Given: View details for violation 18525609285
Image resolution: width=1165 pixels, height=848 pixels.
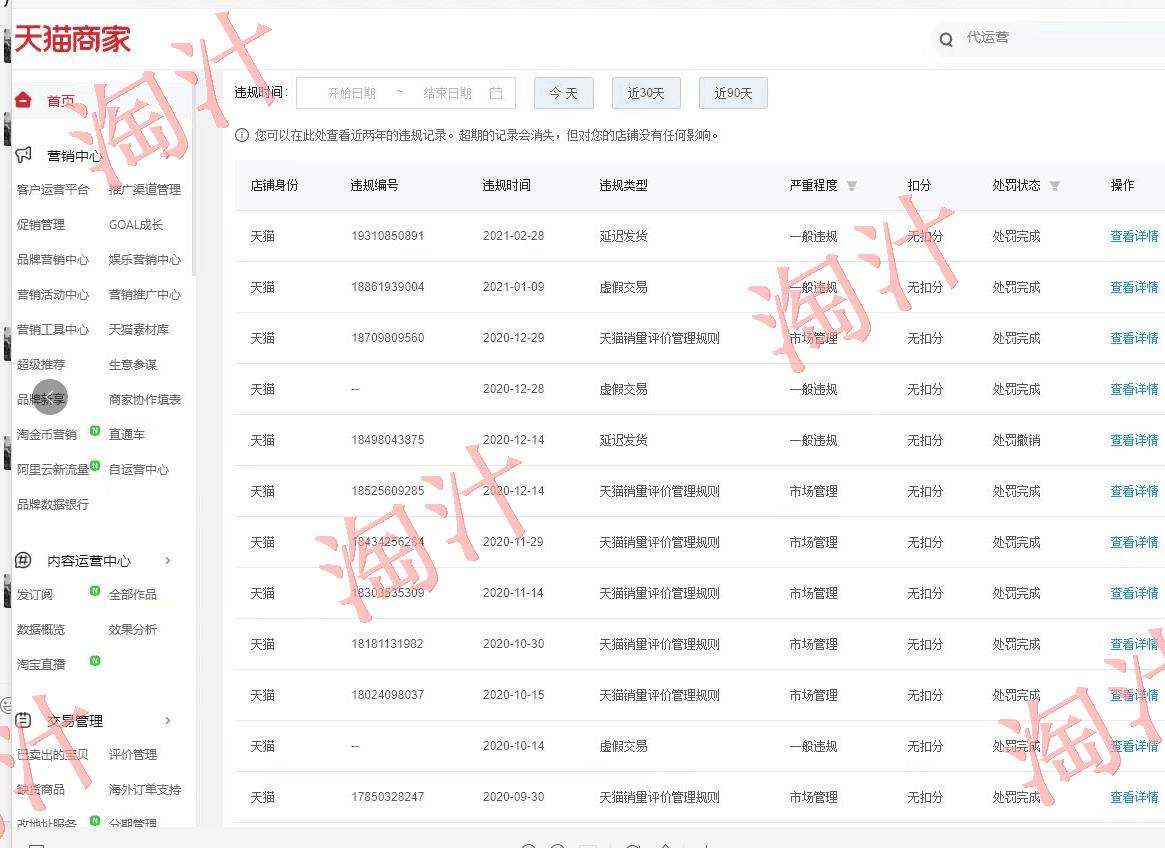Looking at the screenshot, I should click(x=1134, y=491).
